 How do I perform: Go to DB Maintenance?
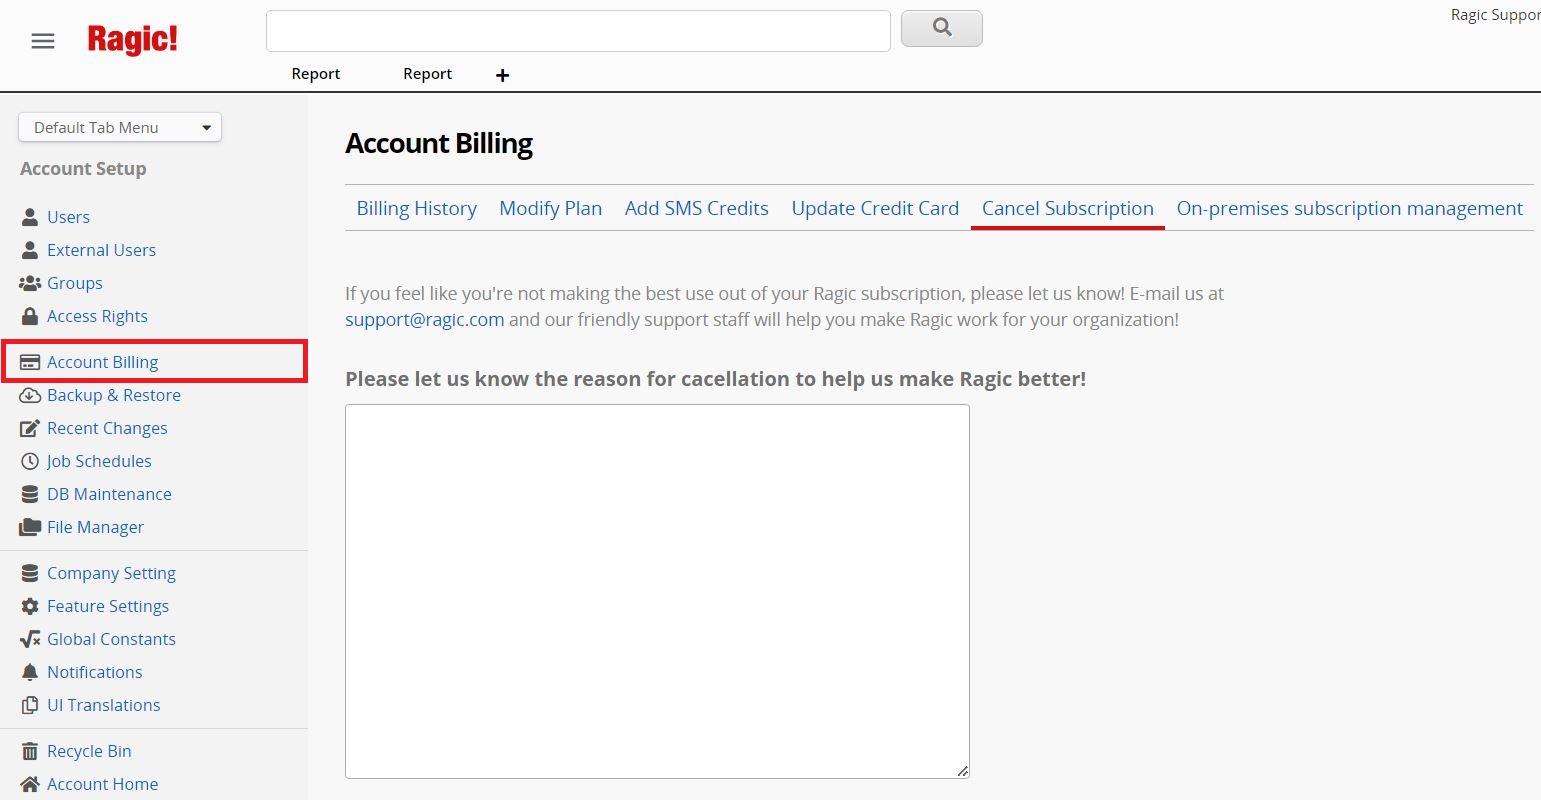(109, 494)
